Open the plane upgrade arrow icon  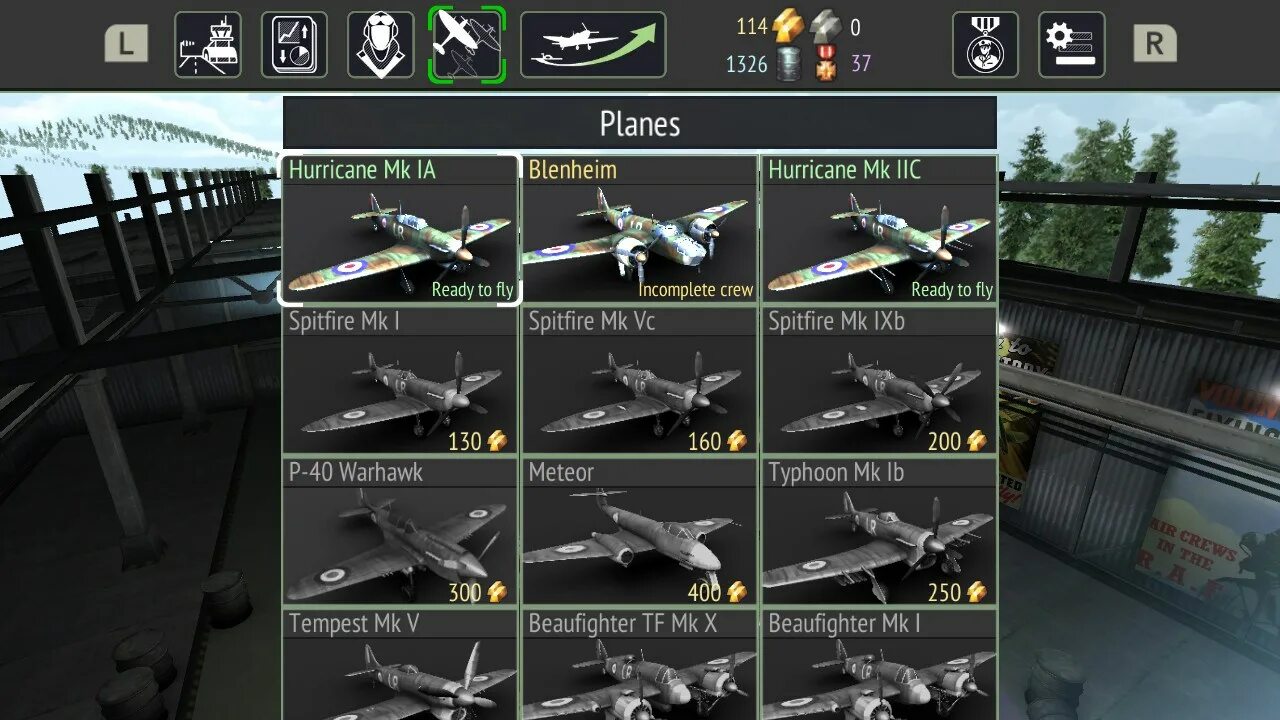point(593,44)
